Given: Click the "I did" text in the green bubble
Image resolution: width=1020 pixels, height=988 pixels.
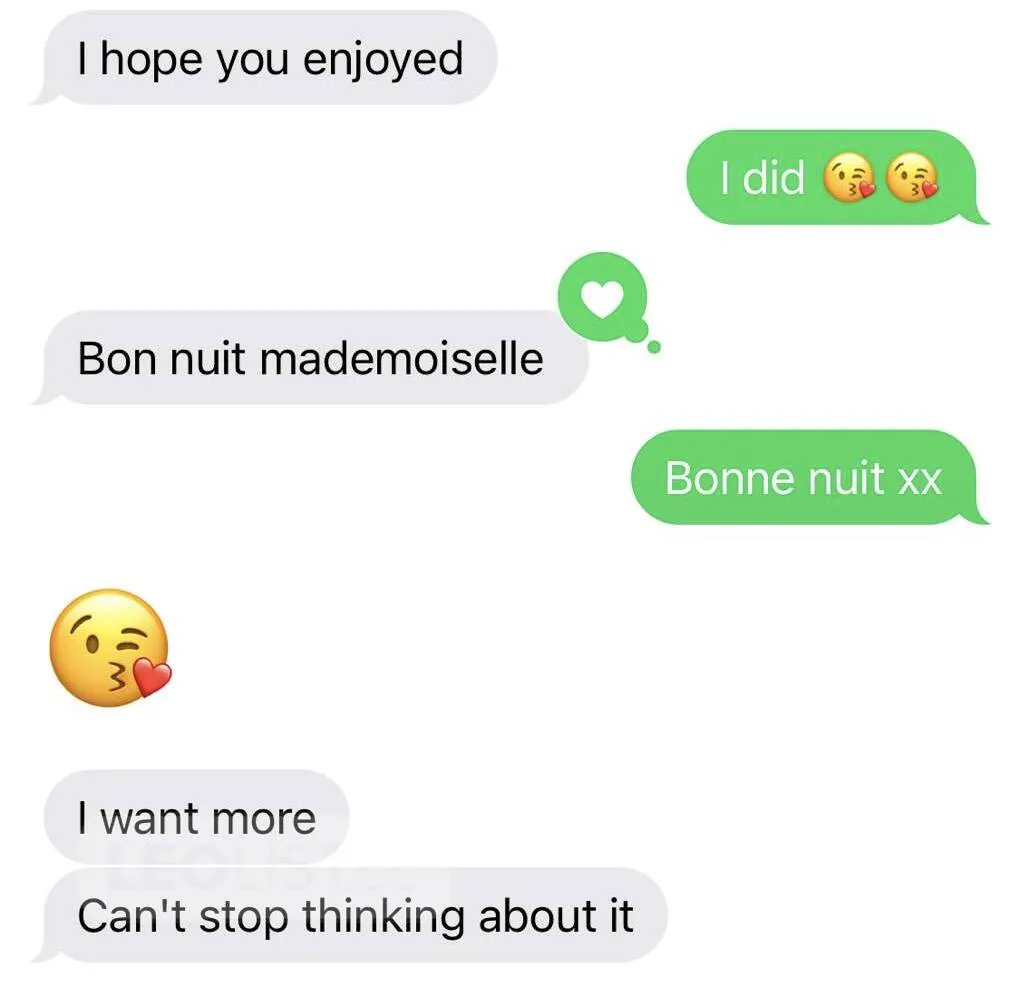Looking at the screenshot, I should click(762, 178).
